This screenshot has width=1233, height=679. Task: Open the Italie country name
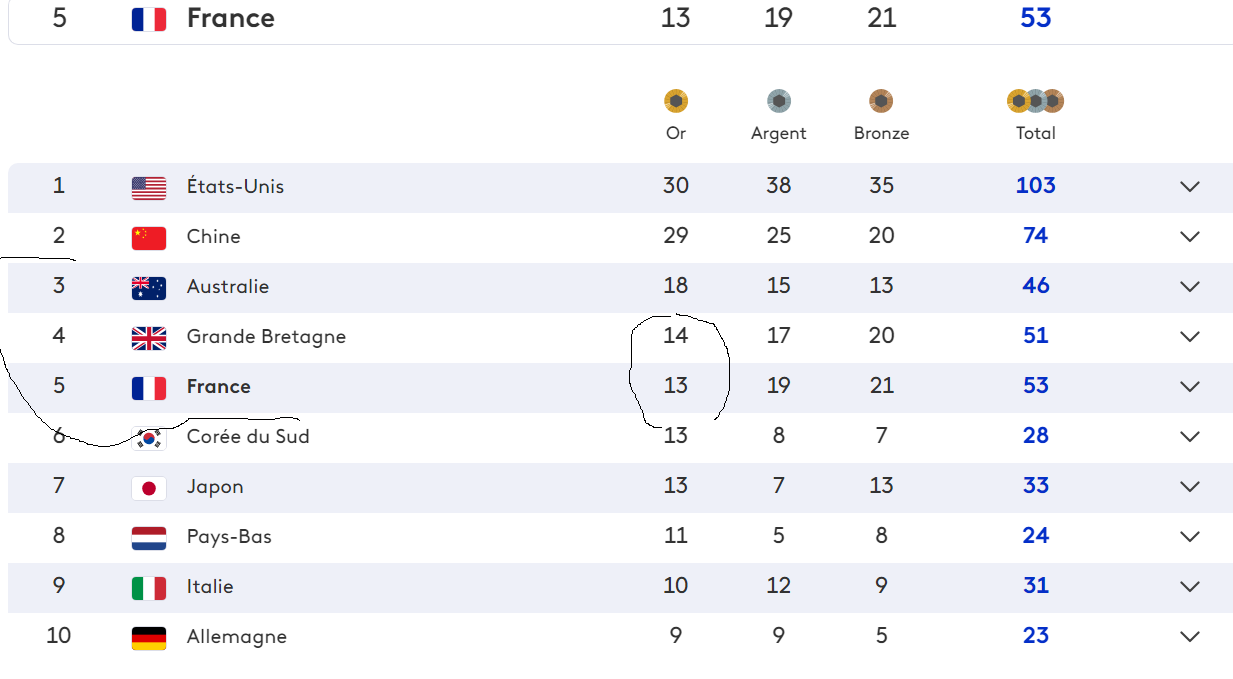(210, 586)
